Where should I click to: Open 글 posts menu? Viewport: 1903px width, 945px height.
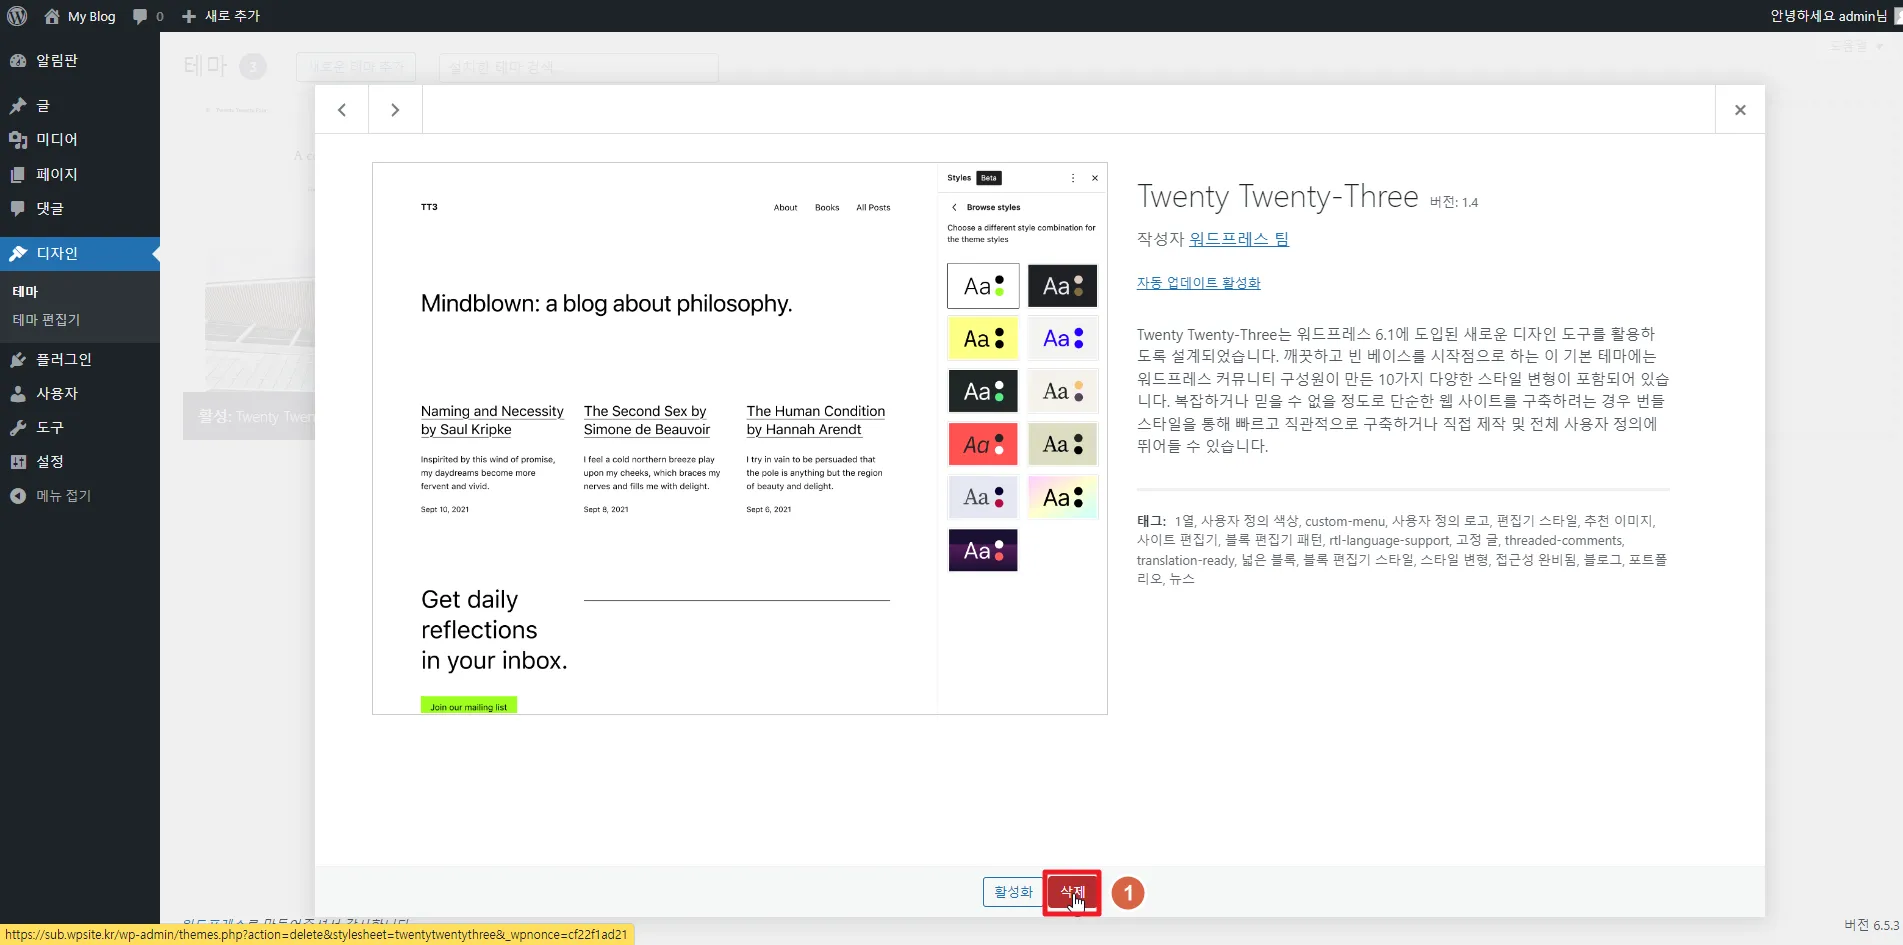point(80,105)
